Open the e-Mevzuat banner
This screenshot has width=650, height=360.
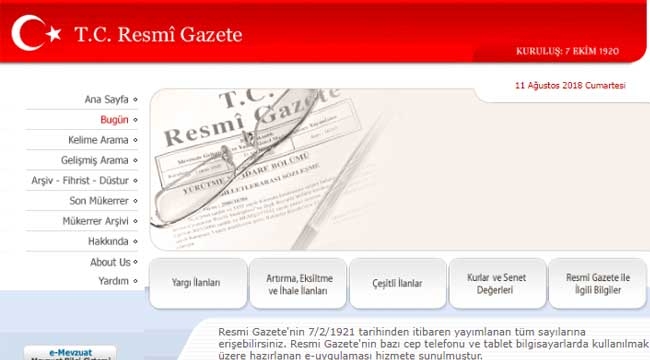coord(70,353)
